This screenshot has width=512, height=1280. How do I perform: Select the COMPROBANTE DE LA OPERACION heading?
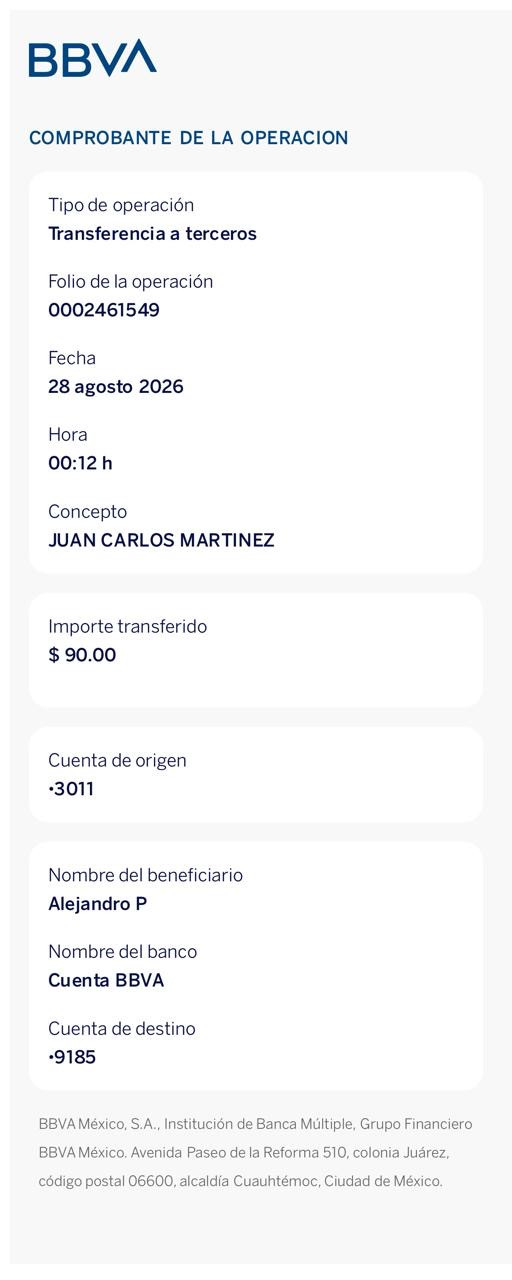[189, 138]
